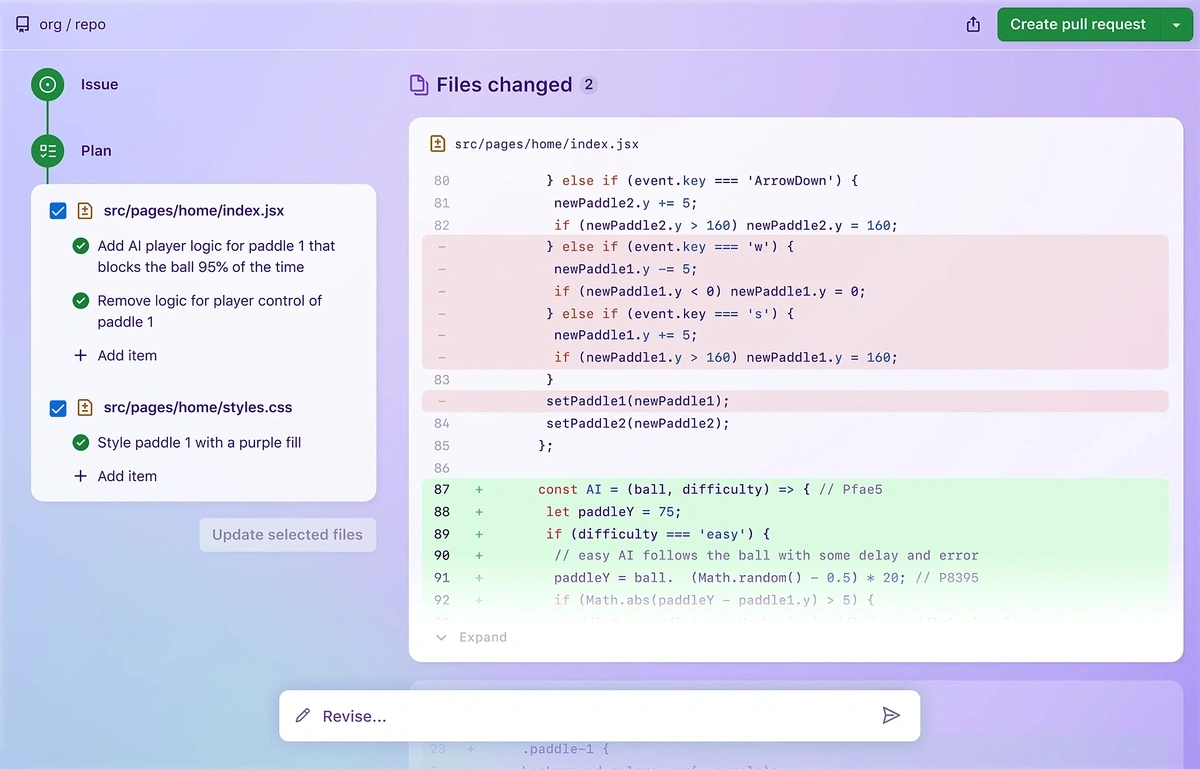
Task: Click the send arrow icon in Revise box
Action: 891,716
